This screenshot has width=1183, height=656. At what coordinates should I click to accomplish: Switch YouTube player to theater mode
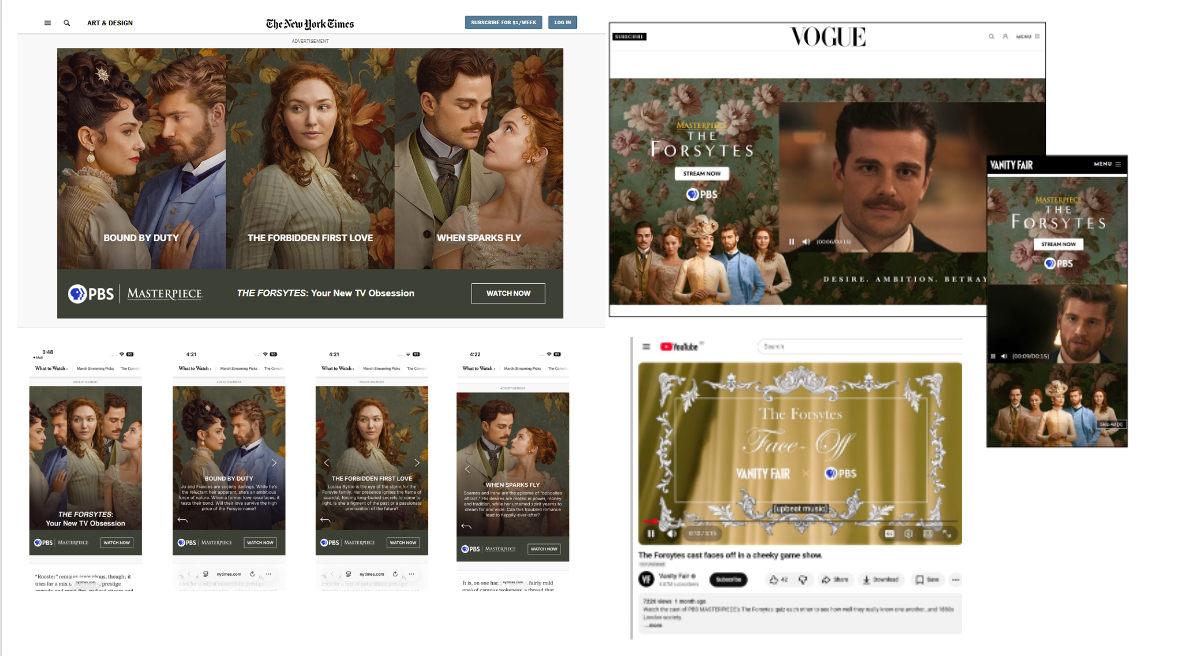pyautogui.click(x=928, y=534)
